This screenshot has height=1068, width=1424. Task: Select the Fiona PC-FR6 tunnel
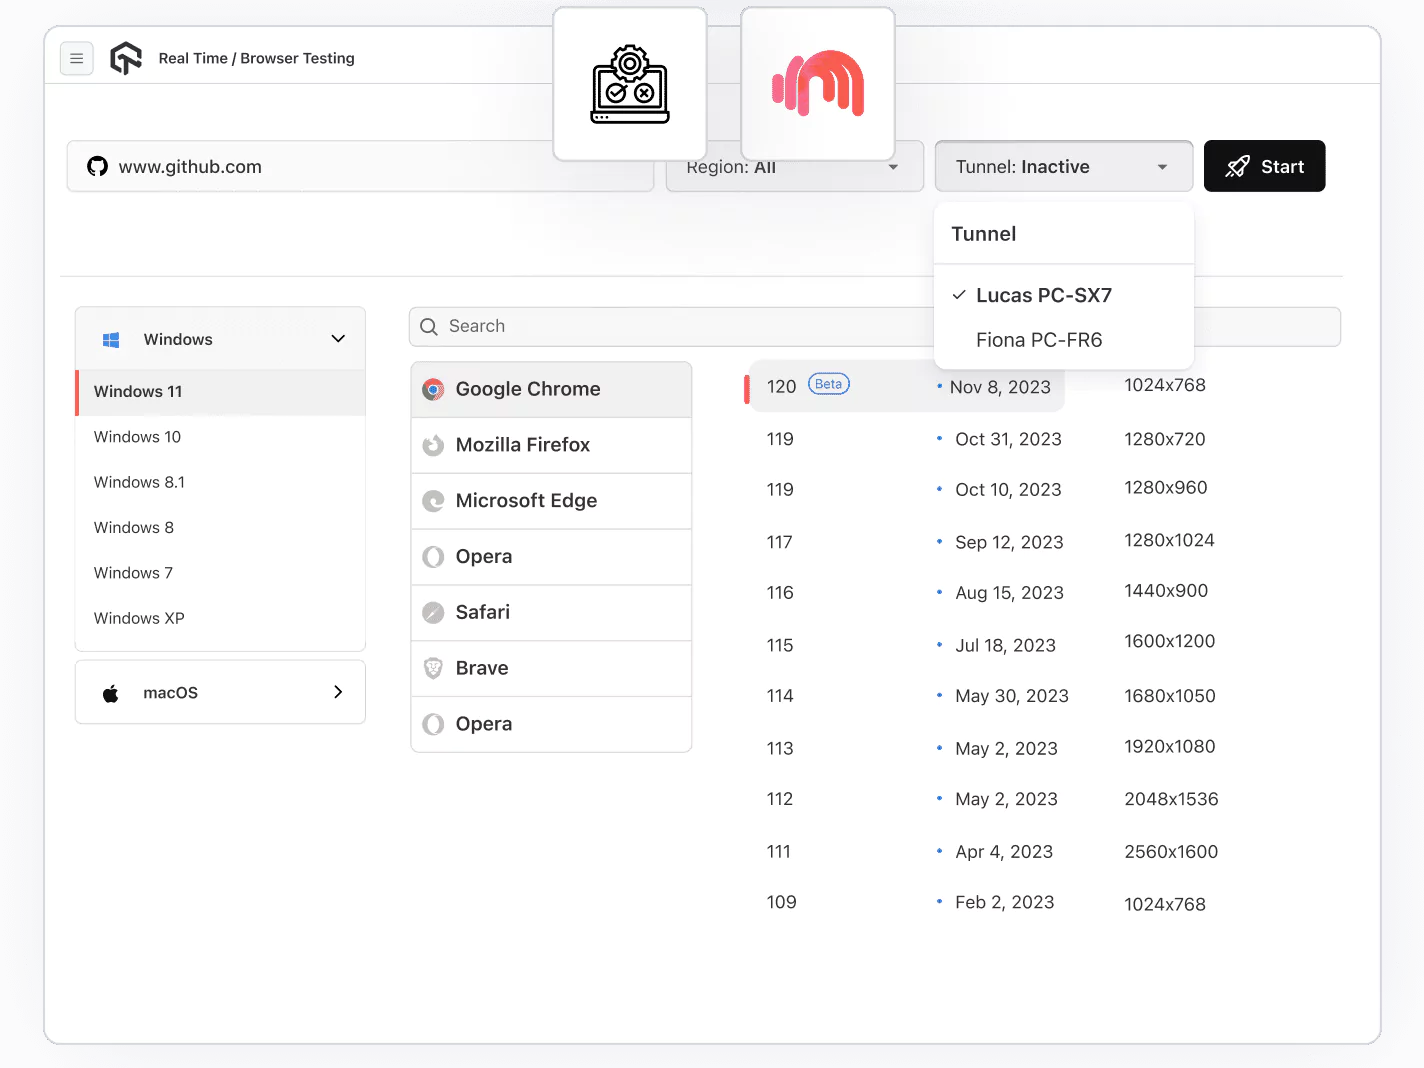[x=1038, y=340]
